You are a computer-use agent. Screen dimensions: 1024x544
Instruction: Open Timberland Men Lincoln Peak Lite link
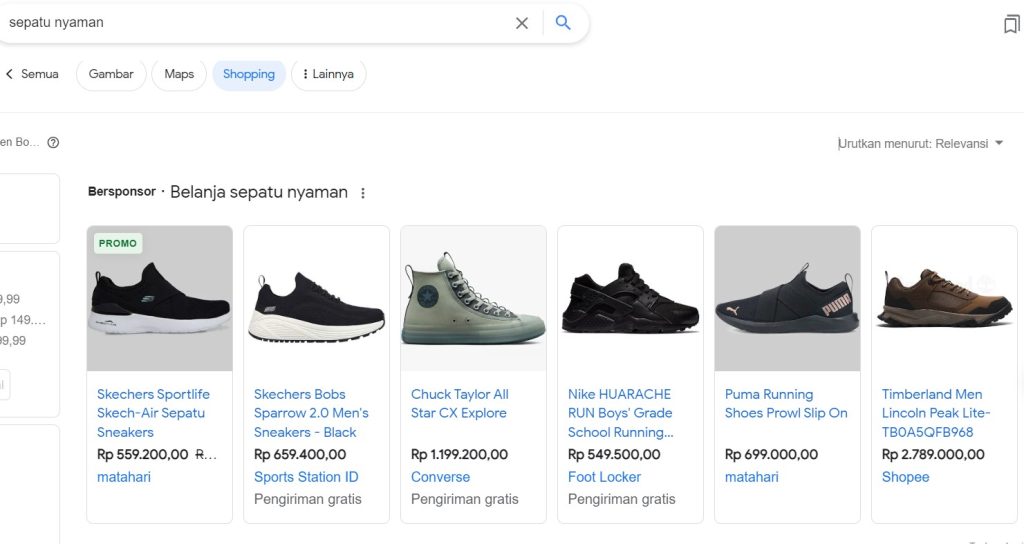click(936, 413)
